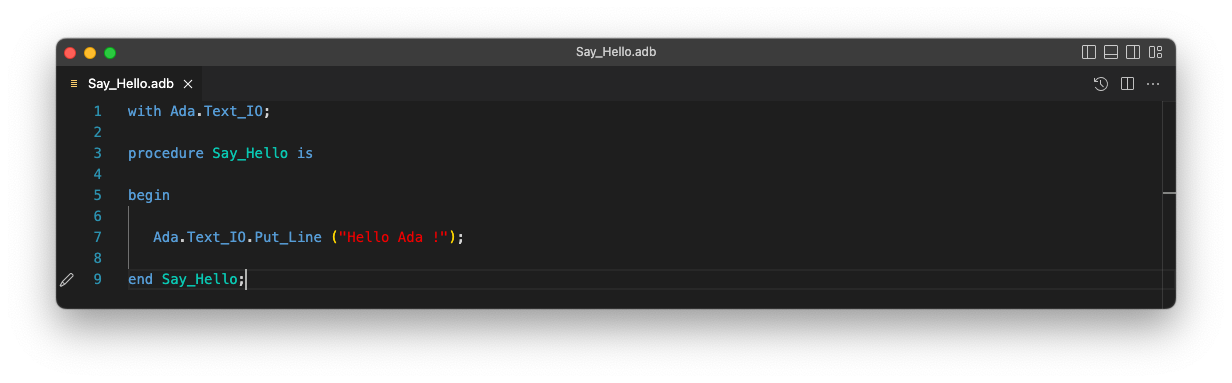Place cursor in the "Hello Ada !" string

[394, 237]
